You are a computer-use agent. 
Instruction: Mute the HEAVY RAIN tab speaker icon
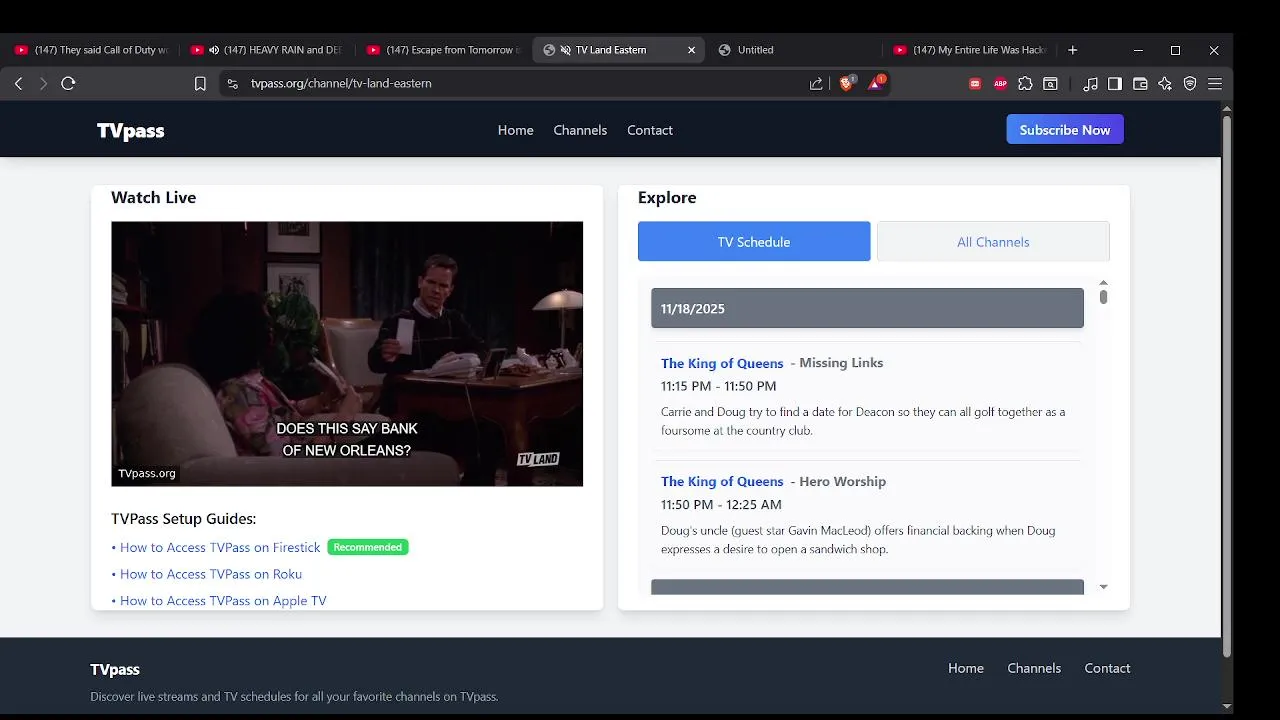coord(213,50)
